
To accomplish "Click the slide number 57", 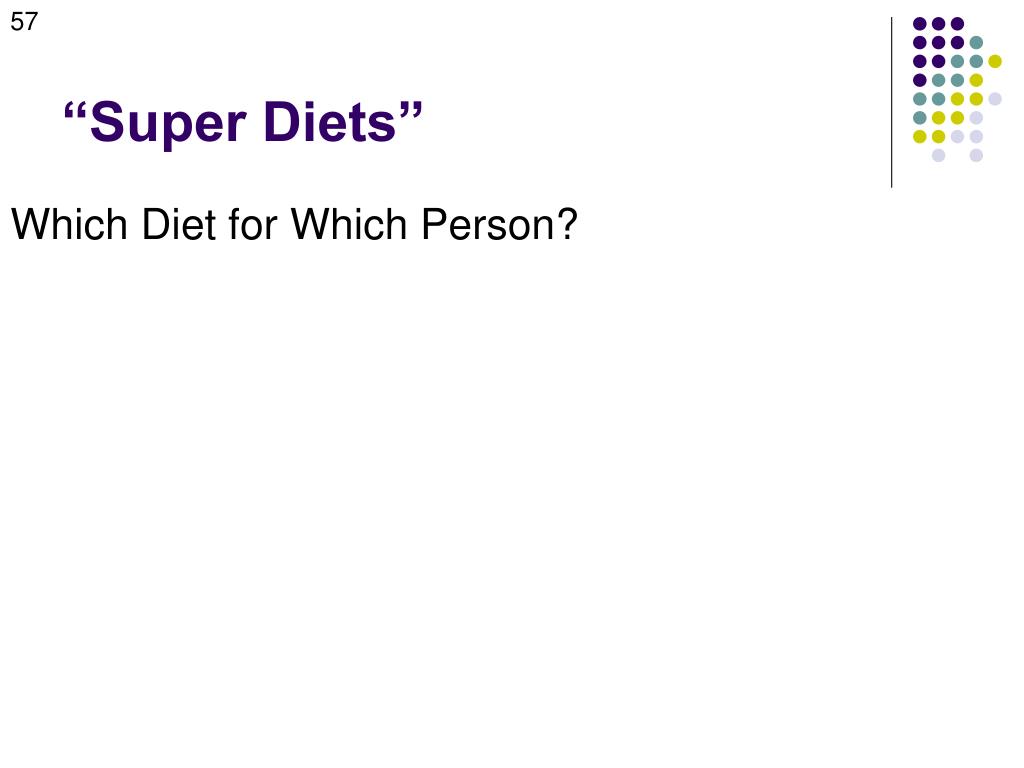I will pyautogui.click(x=23, y=22).
